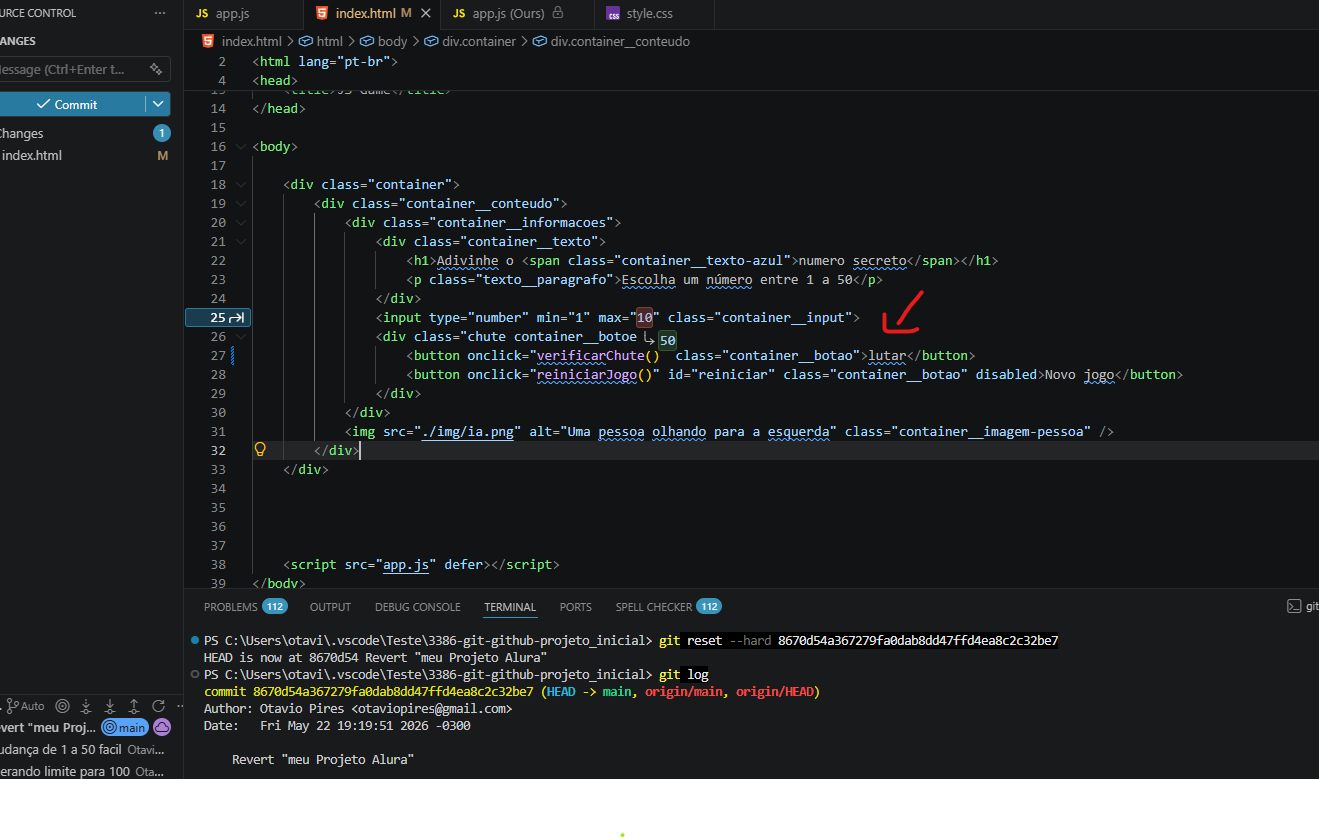This screenshot has width=1319, height=837.
Task: Click the Pull icon in graph toolbar
Action: point(110,706)
